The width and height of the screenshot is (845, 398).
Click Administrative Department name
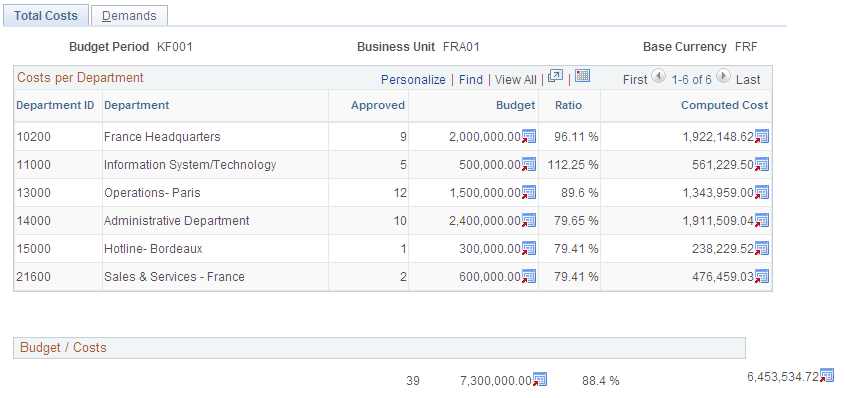click(177, 221)
